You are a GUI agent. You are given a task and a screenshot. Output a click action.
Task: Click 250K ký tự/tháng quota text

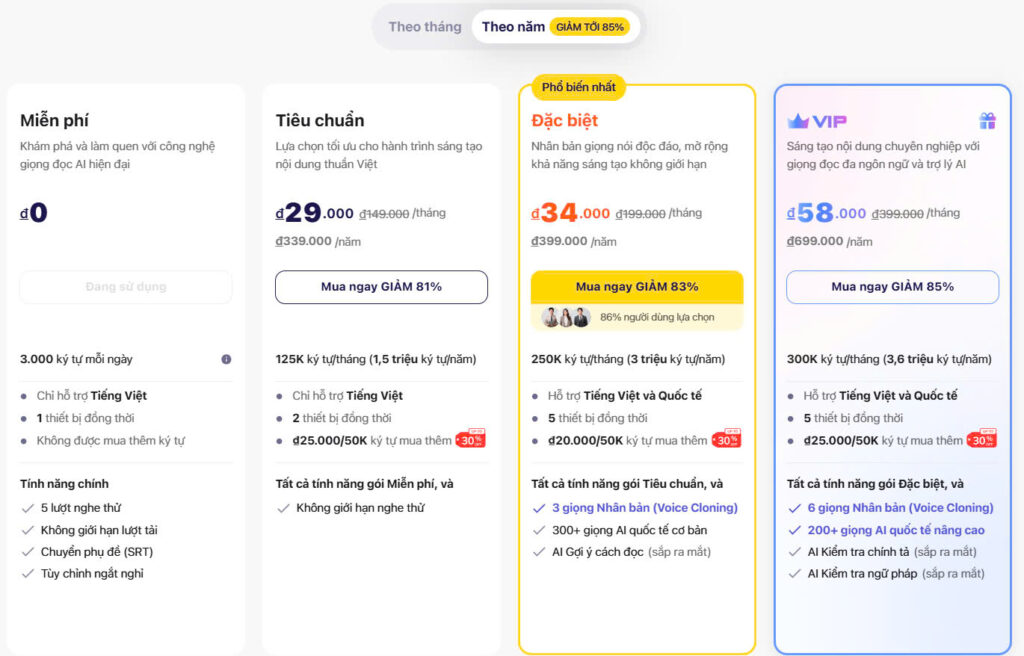(x=628, y=359)
